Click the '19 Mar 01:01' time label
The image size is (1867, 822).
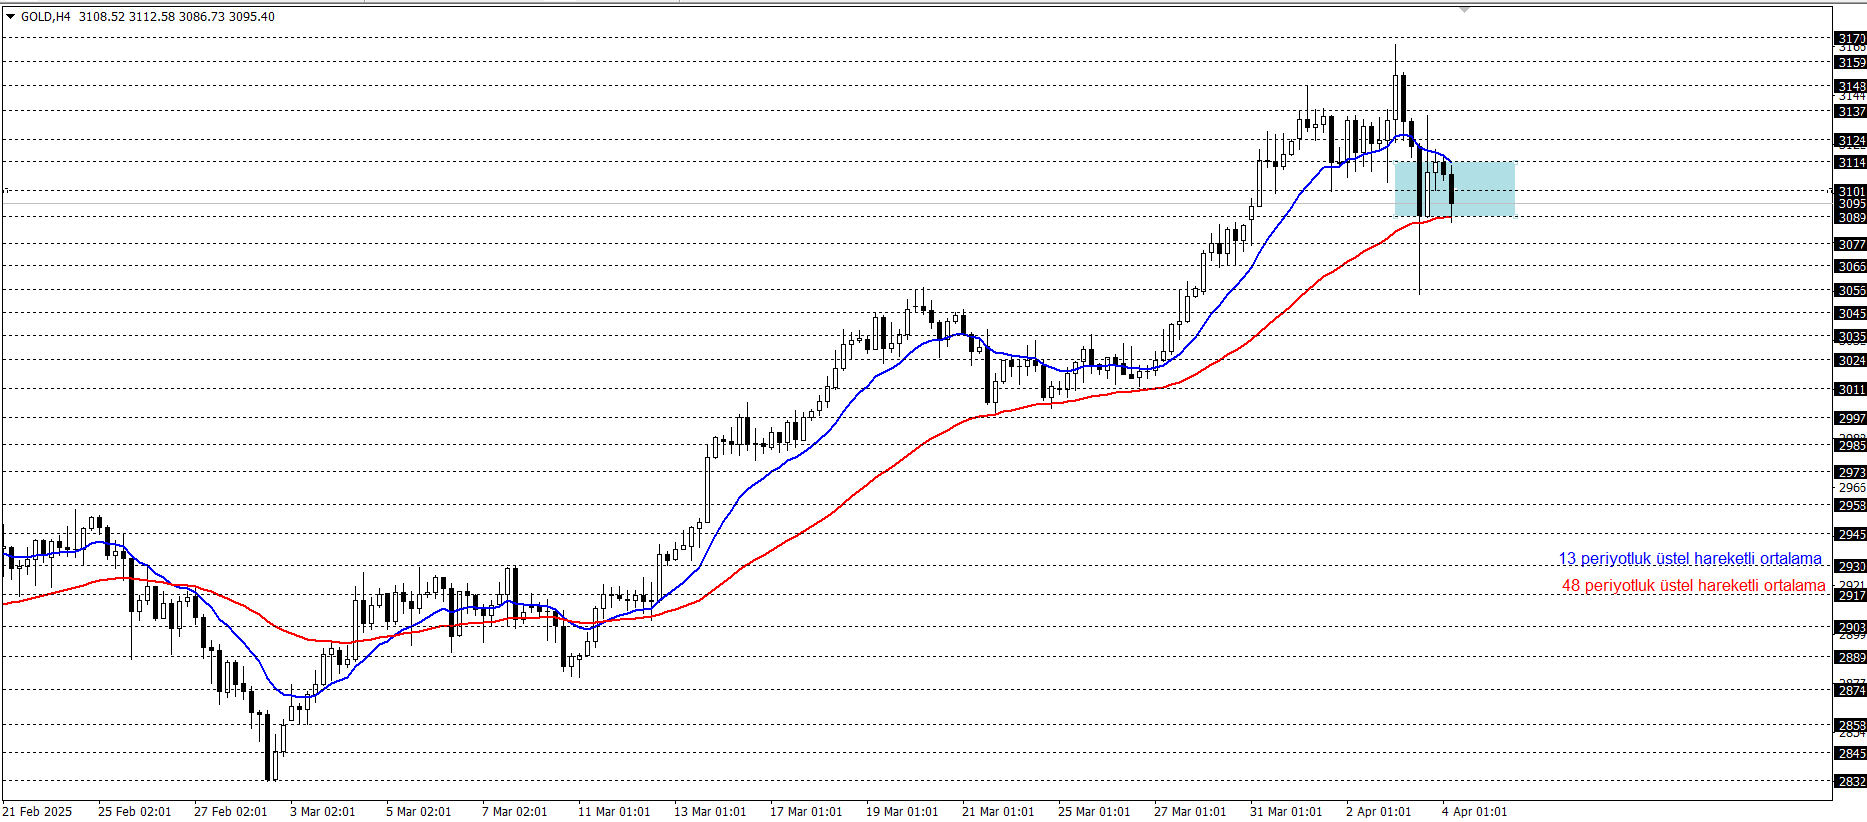(902, 812)
